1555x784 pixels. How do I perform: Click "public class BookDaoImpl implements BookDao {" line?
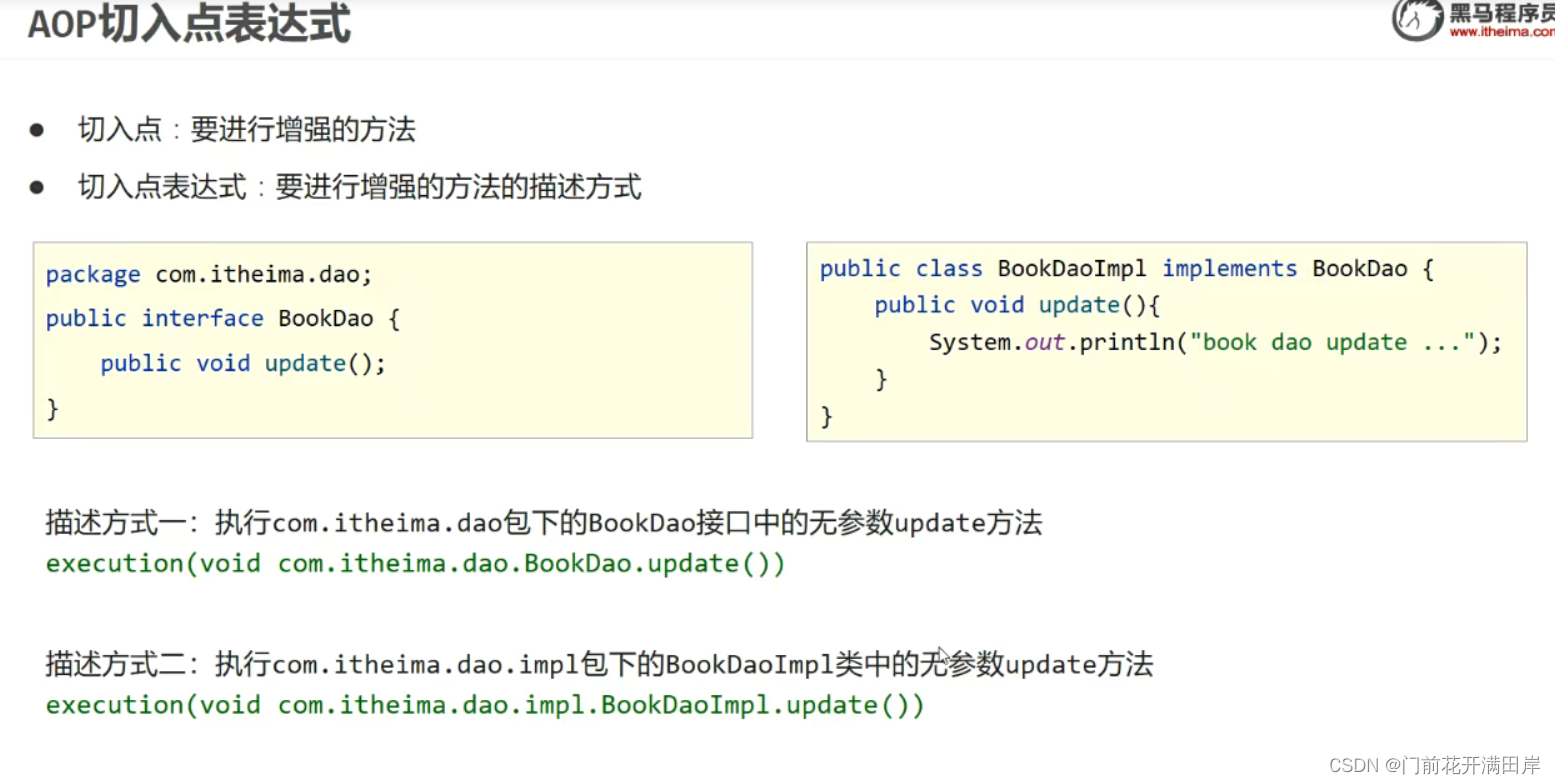coord(1127,269)
